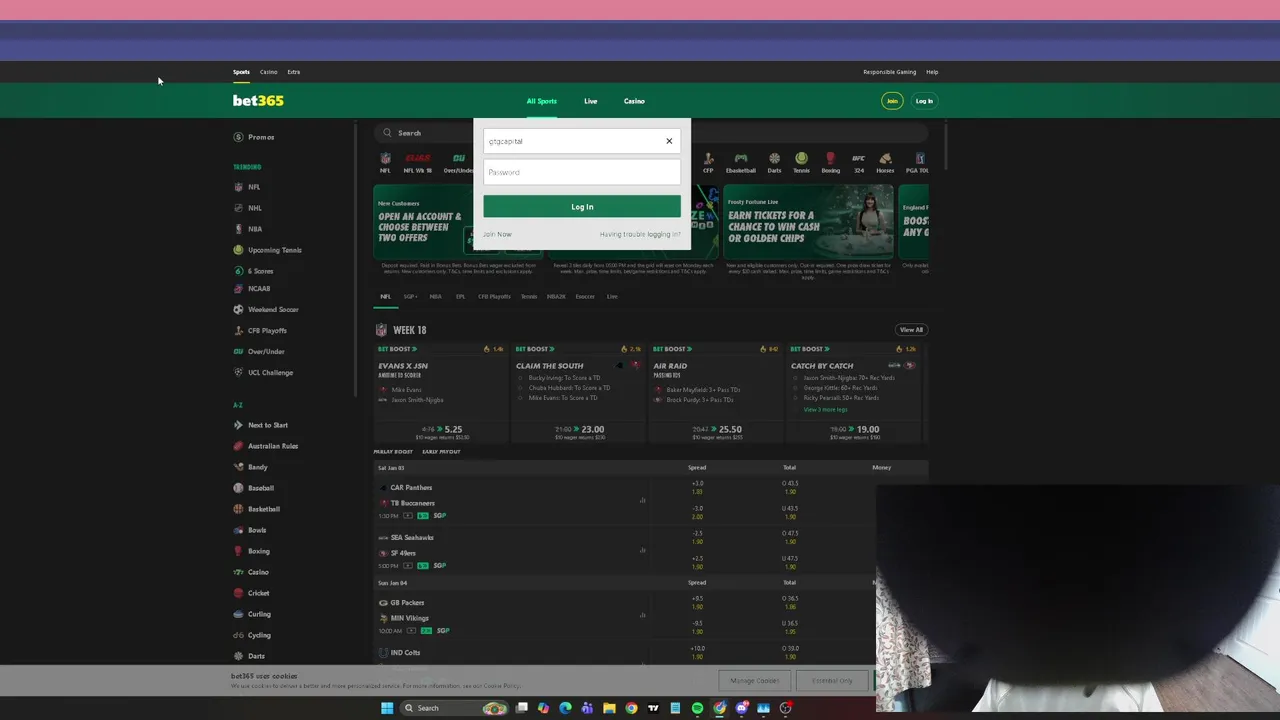
Task: Open the Tennis ball icon in carousel
Action: pos(801,162)
